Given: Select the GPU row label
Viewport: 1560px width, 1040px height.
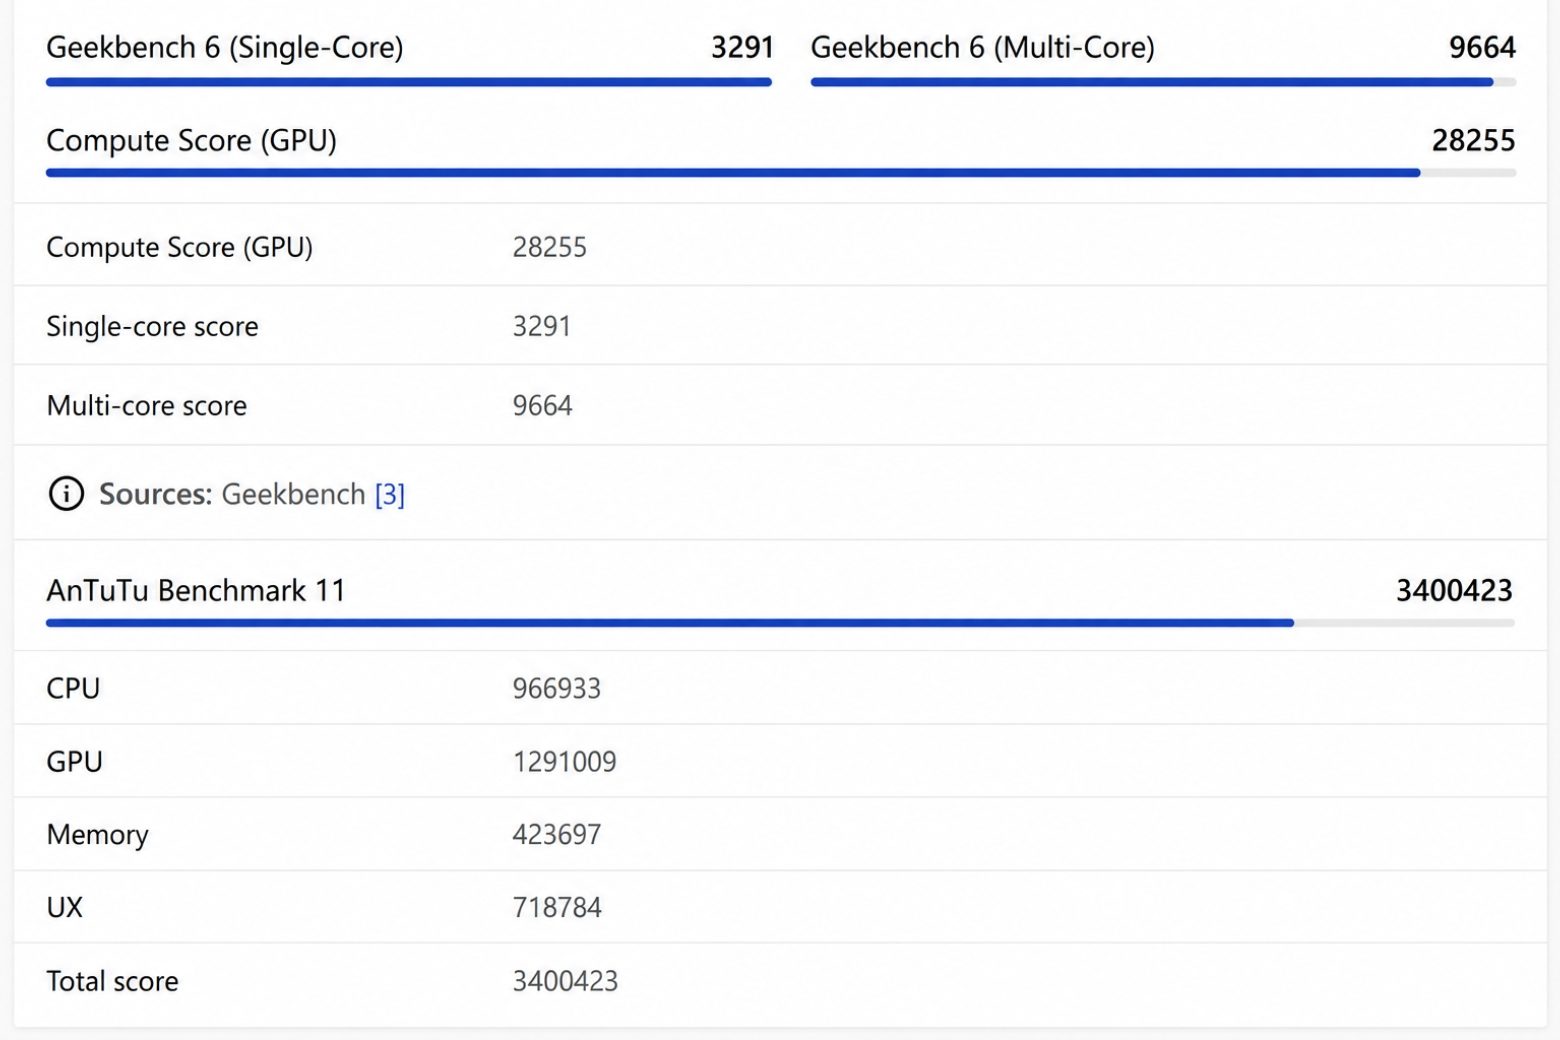Looking at the screenshot, I should (75, 761).
